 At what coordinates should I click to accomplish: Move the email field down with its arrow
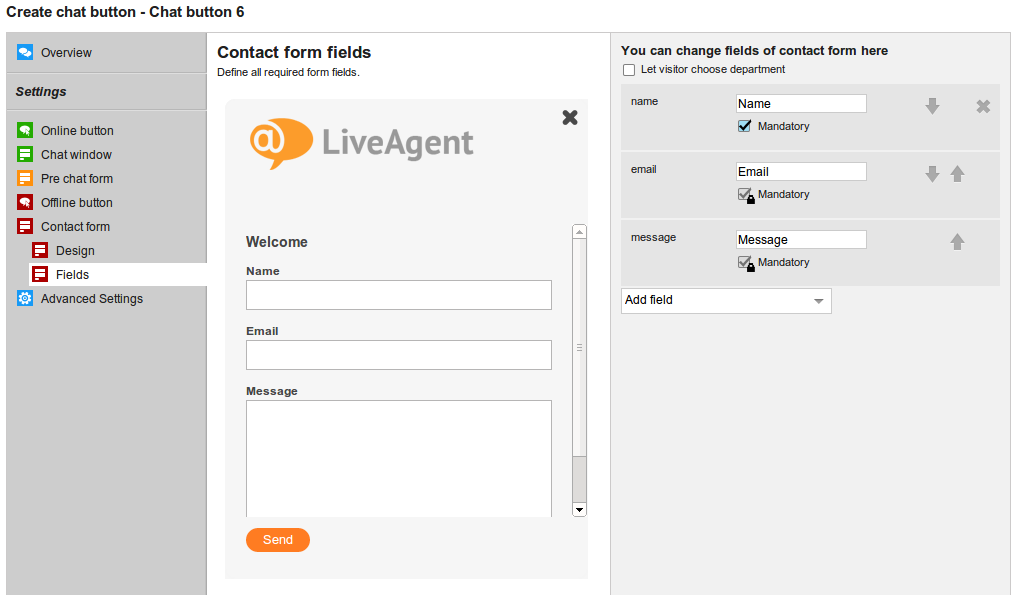(x=932, y=174)
